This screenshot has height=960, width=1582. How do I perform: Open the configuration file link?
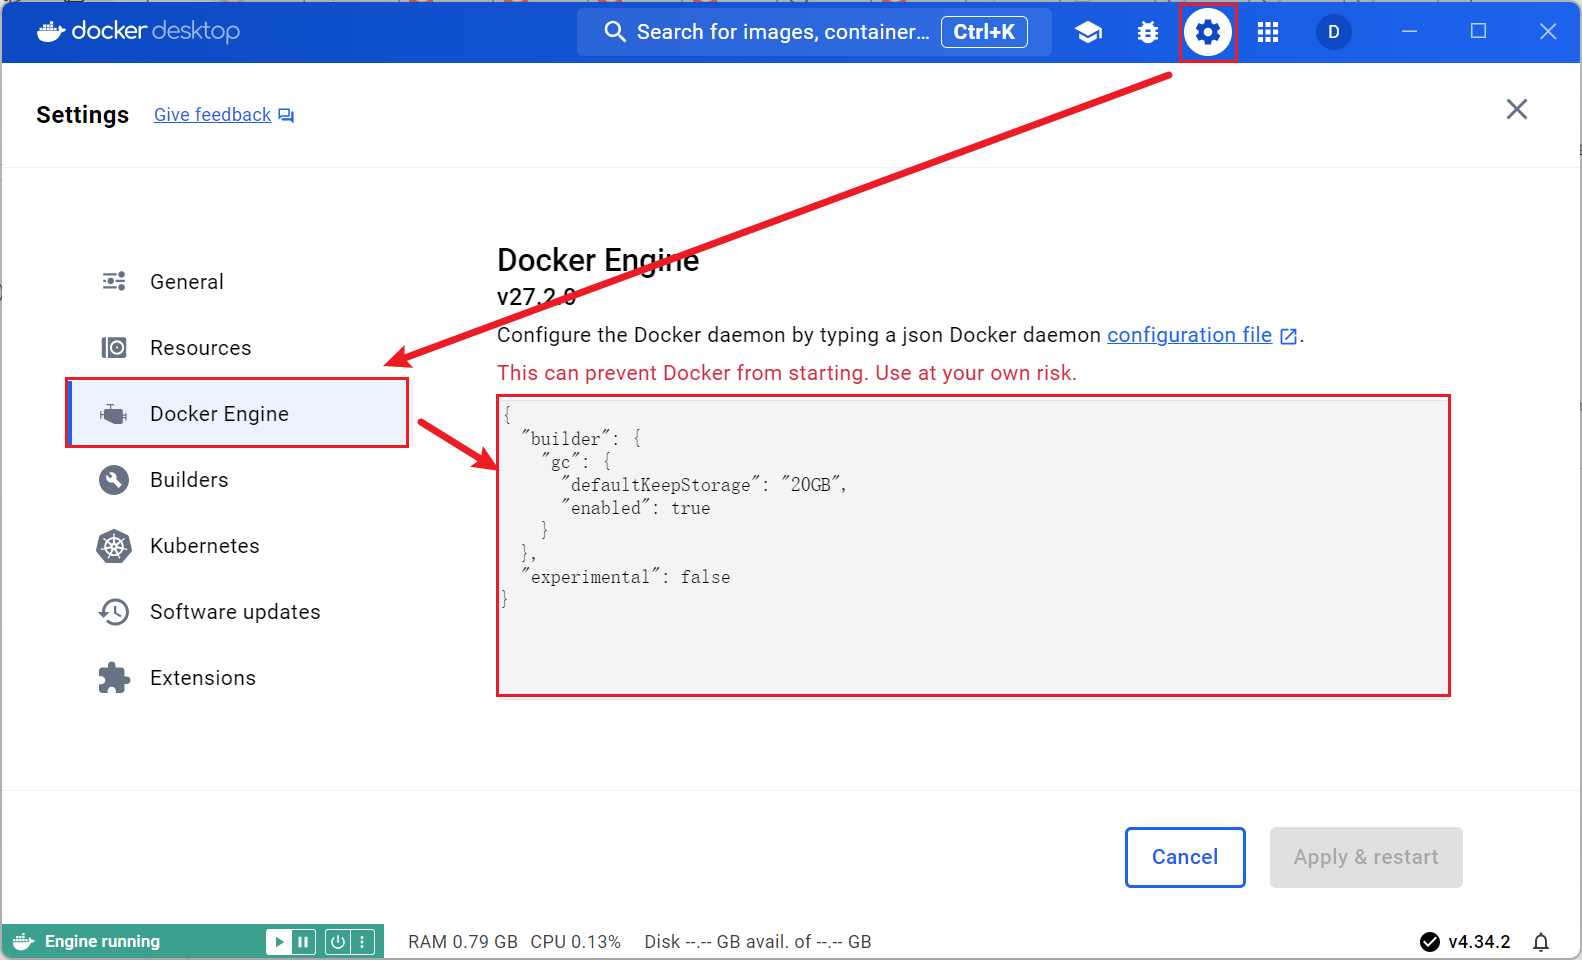1189,335
